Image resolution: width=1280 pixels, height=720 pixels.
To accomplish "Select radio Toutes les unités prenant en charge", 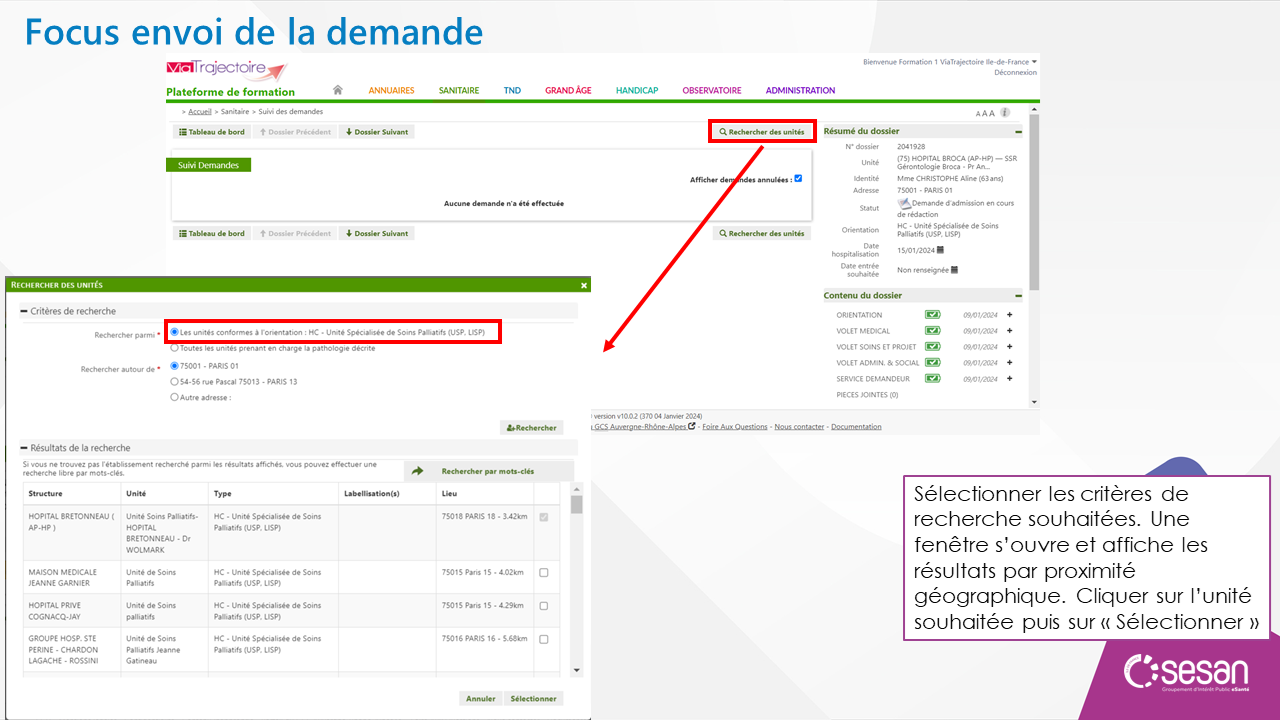I will (x=175, y=348).
